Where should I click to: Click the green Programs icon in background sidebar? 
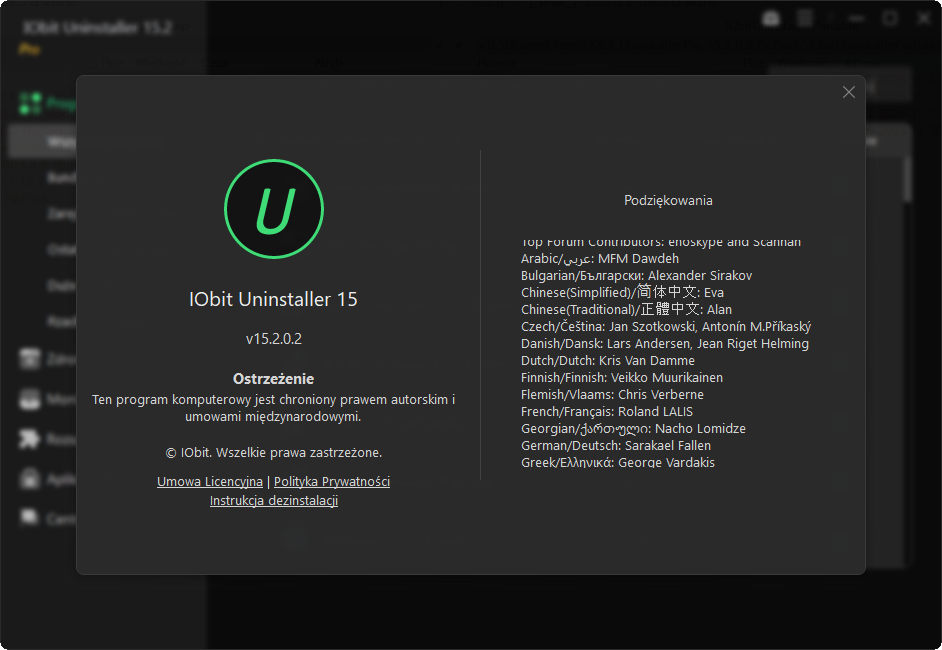click(x=30, y=103)
